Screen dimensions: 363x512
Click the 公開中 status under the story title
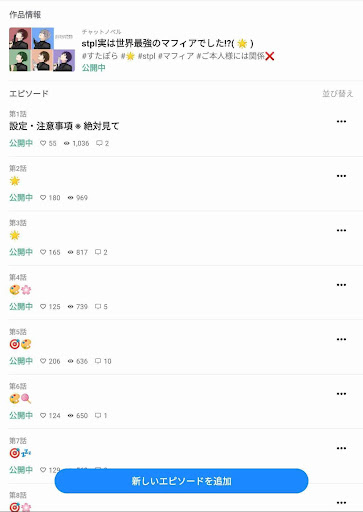click(x=94, y=68)
